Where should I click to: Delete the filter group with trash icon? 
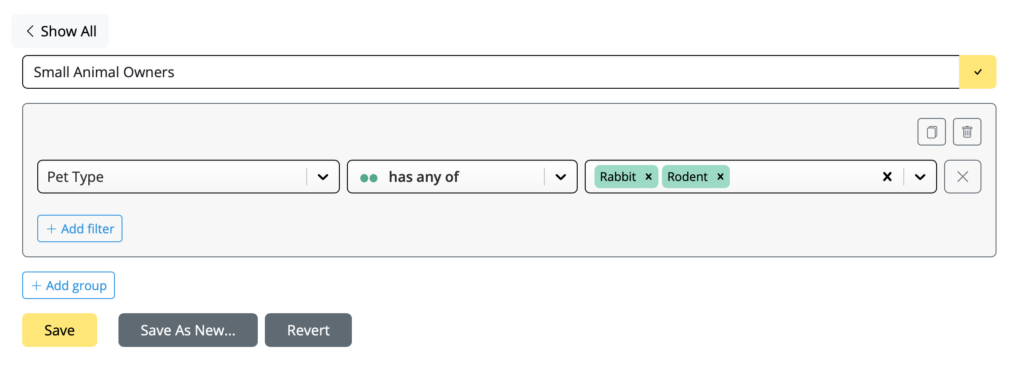pos(967,132)
